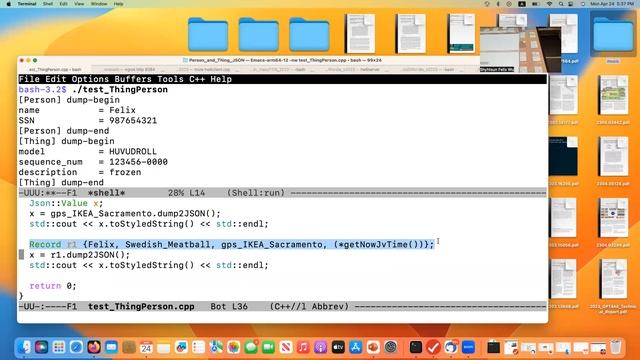Open Calendar showing 24 in dock
Screen dimensions: 640x360
point(146,347)
